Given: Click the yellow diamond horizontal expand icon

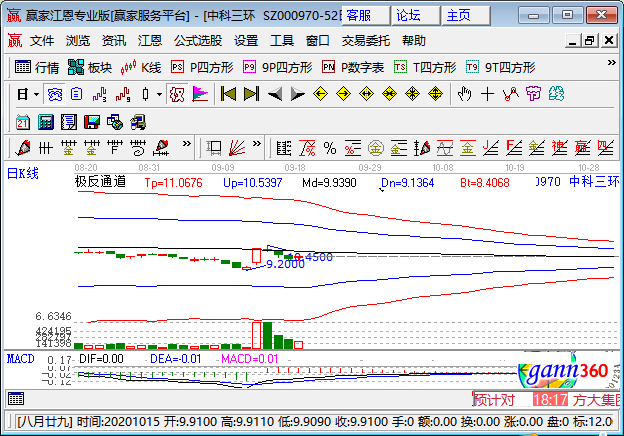Looking at the screenshot, I should [x=367, y=94].
